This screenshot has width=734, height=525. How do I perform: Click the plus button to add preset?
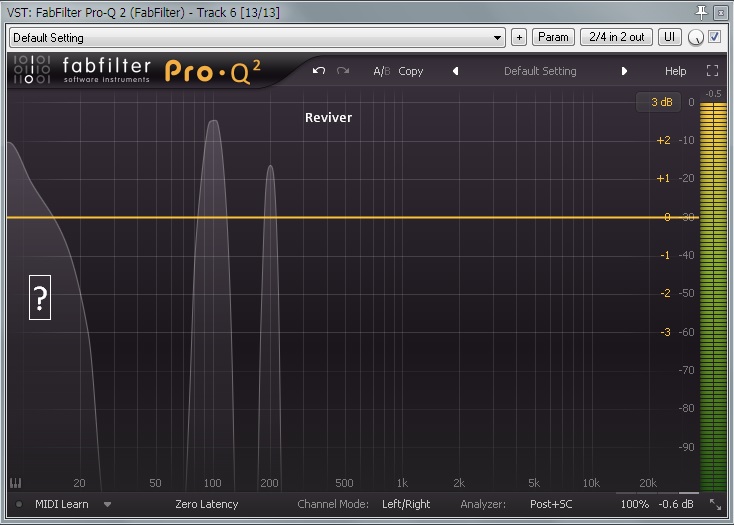[x=519, y=37]
